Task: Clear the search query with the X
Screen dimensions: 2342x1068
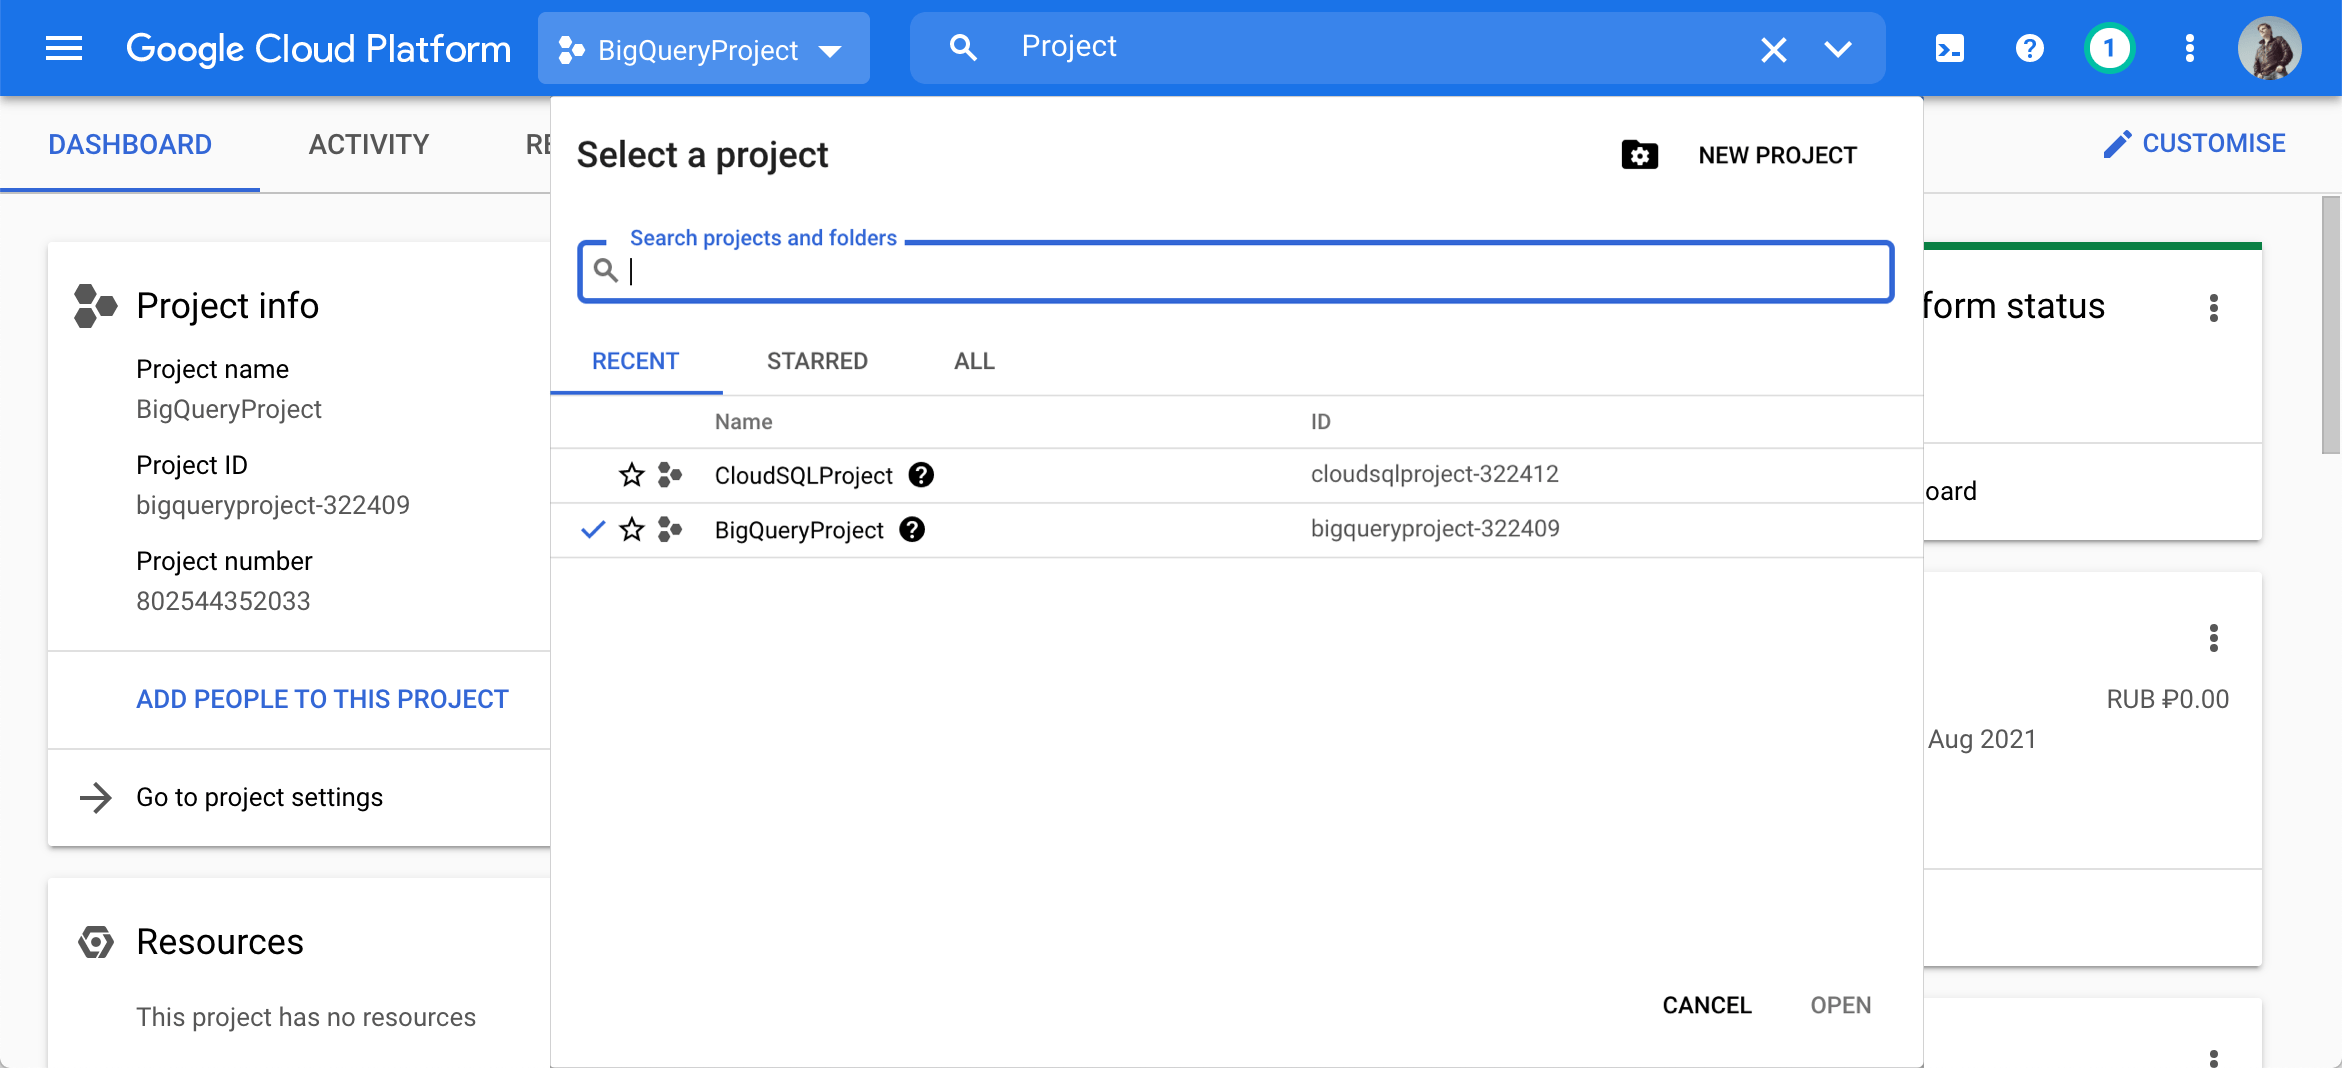Action: click(x=1773, y=48)
